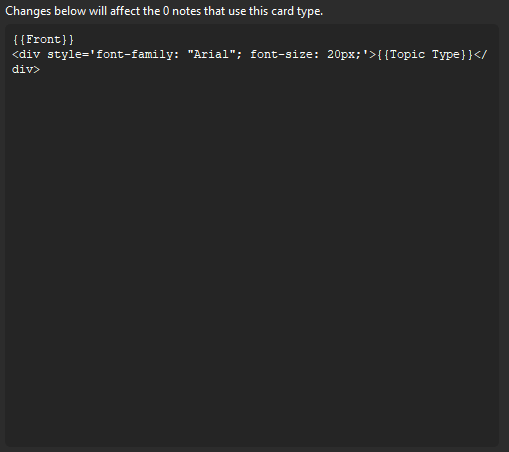The height and width of the screenshot is (452, 509).
Task: Click the word "Arial" in the template
Action: point(211,54)
